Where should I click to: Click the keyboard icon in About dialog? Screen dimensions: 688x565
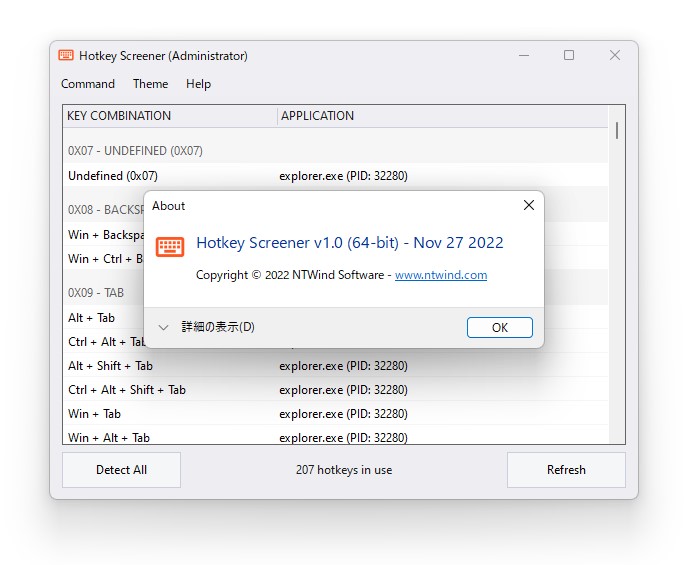coord(170,246)
